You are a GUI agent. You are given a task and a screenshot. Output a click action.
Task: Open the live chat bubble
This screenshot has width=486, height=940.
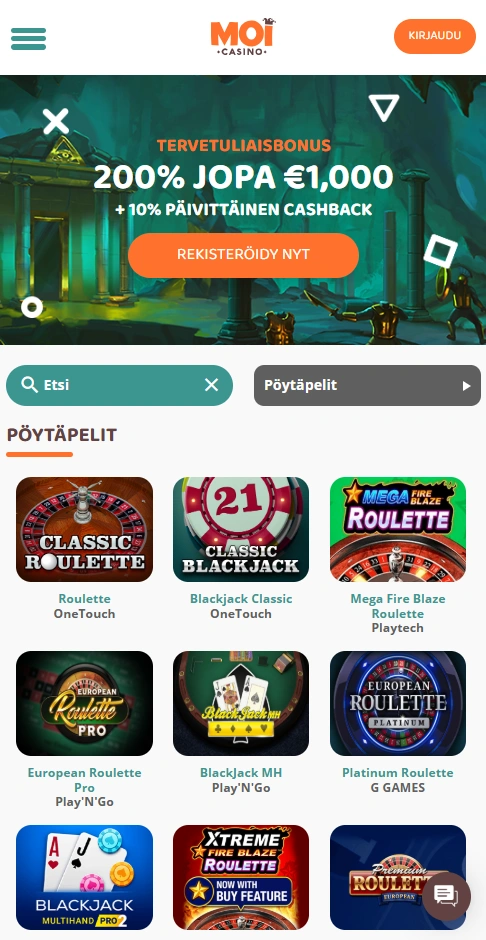pyautogui.click(x=446, y=896)
